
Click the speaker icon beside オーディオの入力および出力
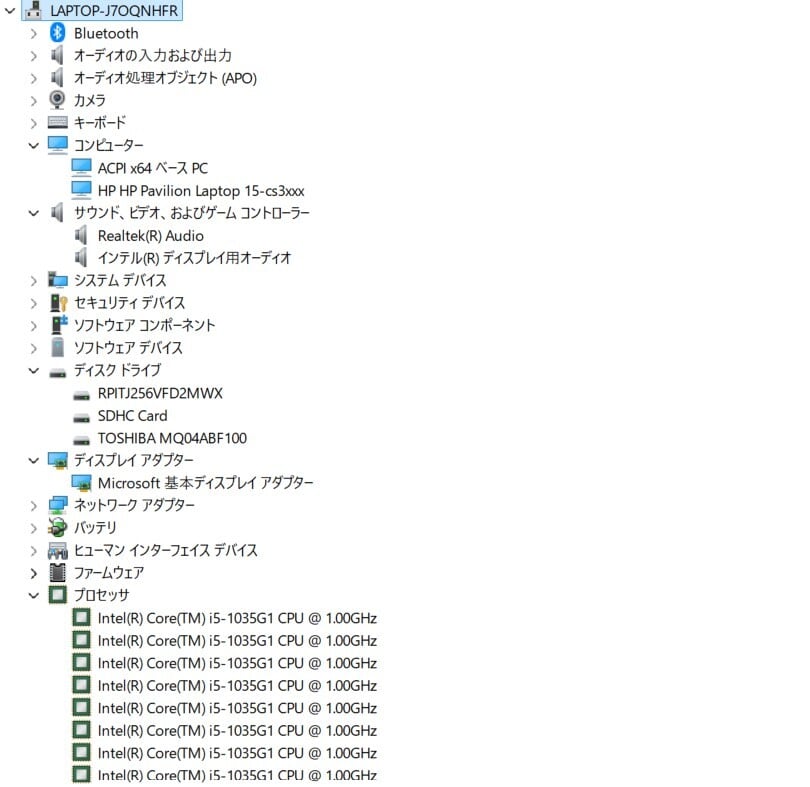click(x=57, y=55)
